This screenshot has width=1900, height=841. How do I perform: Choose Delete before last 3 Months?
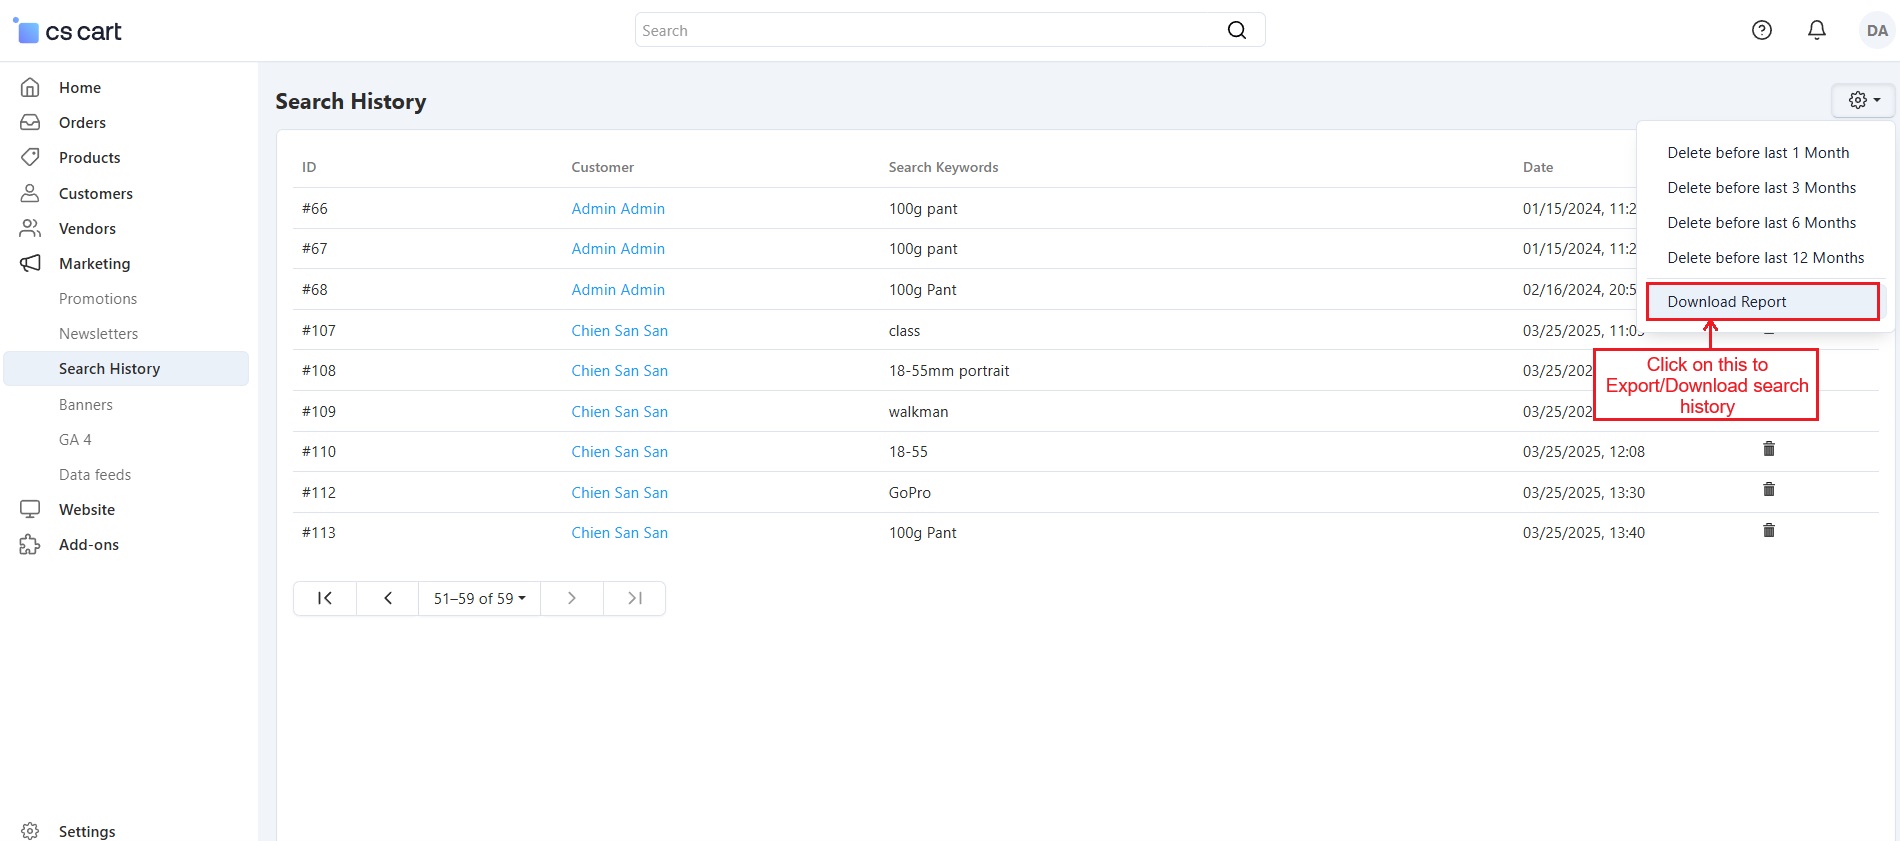coord(1761,188)
